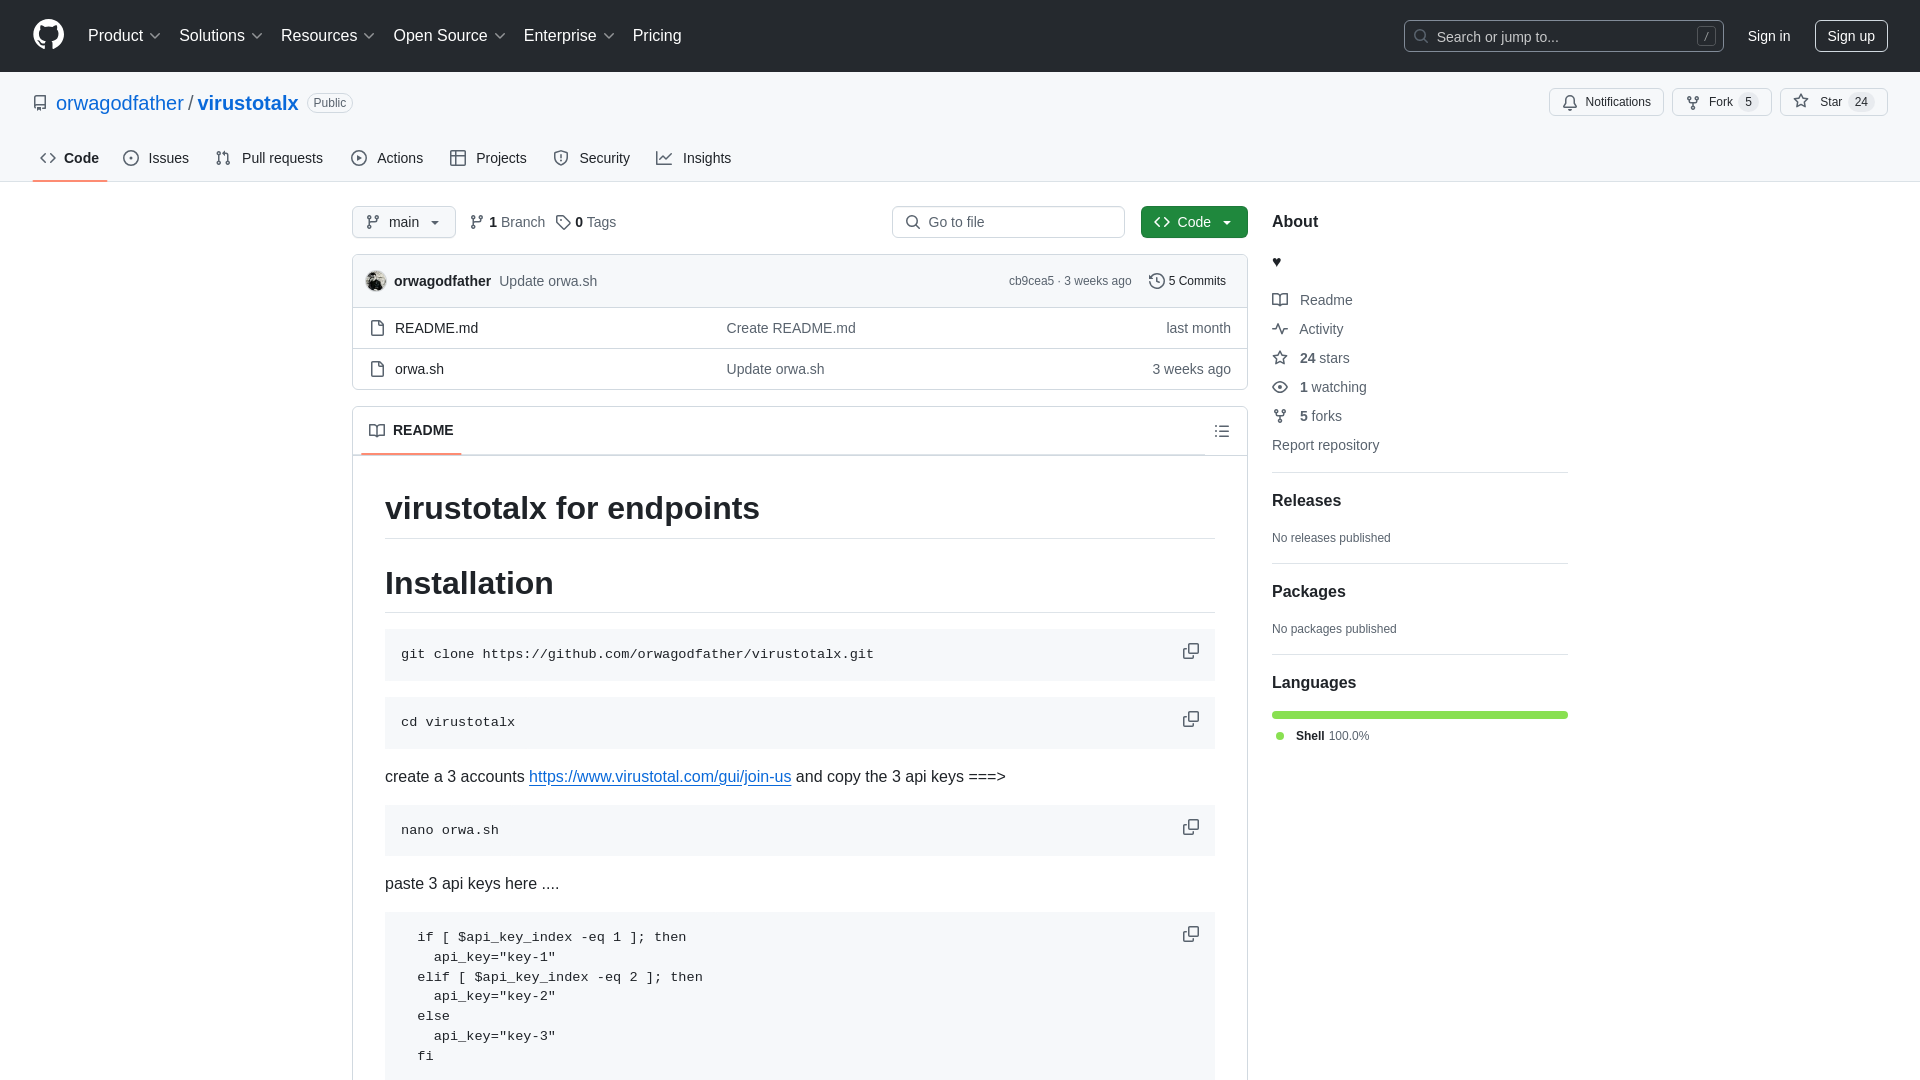Image resolution: width=1920 pixels, height=1080 pixels.
Task: Click the Notifications bell button
Action: tap(1606, 102)
